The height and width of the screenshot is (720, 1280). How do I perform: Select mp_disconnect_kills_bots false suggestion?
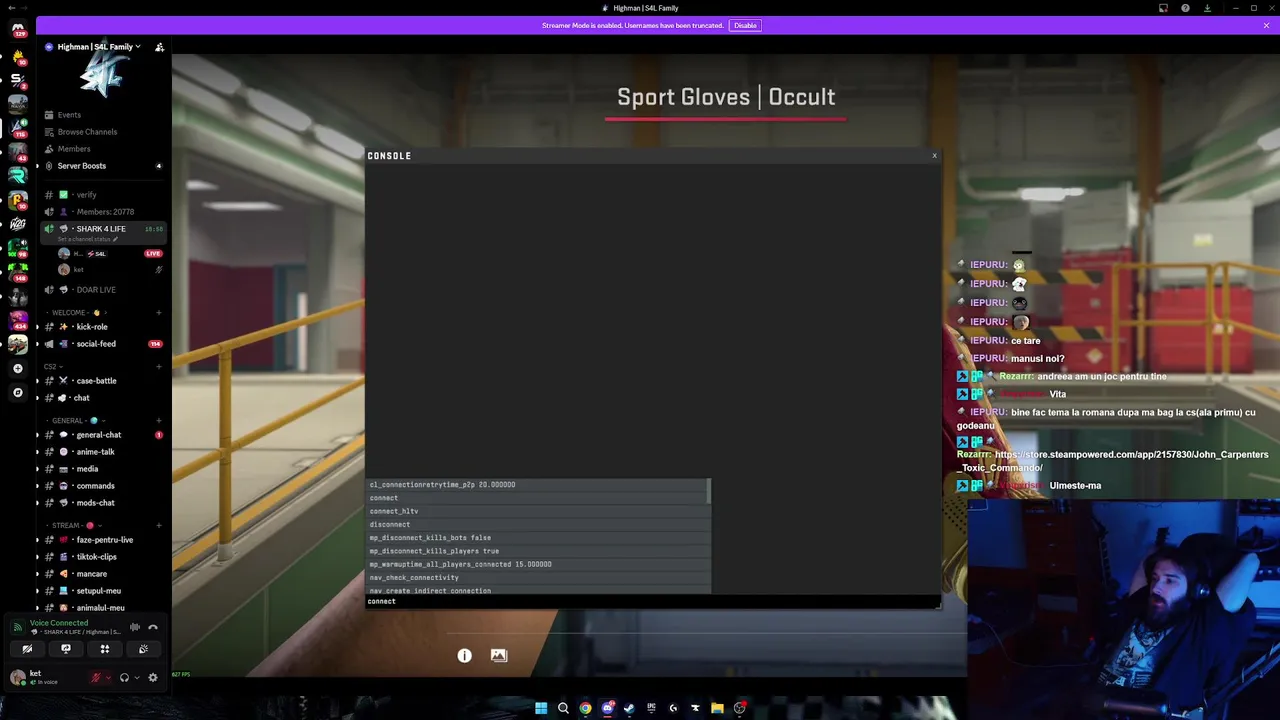click(x=538, y=538)
